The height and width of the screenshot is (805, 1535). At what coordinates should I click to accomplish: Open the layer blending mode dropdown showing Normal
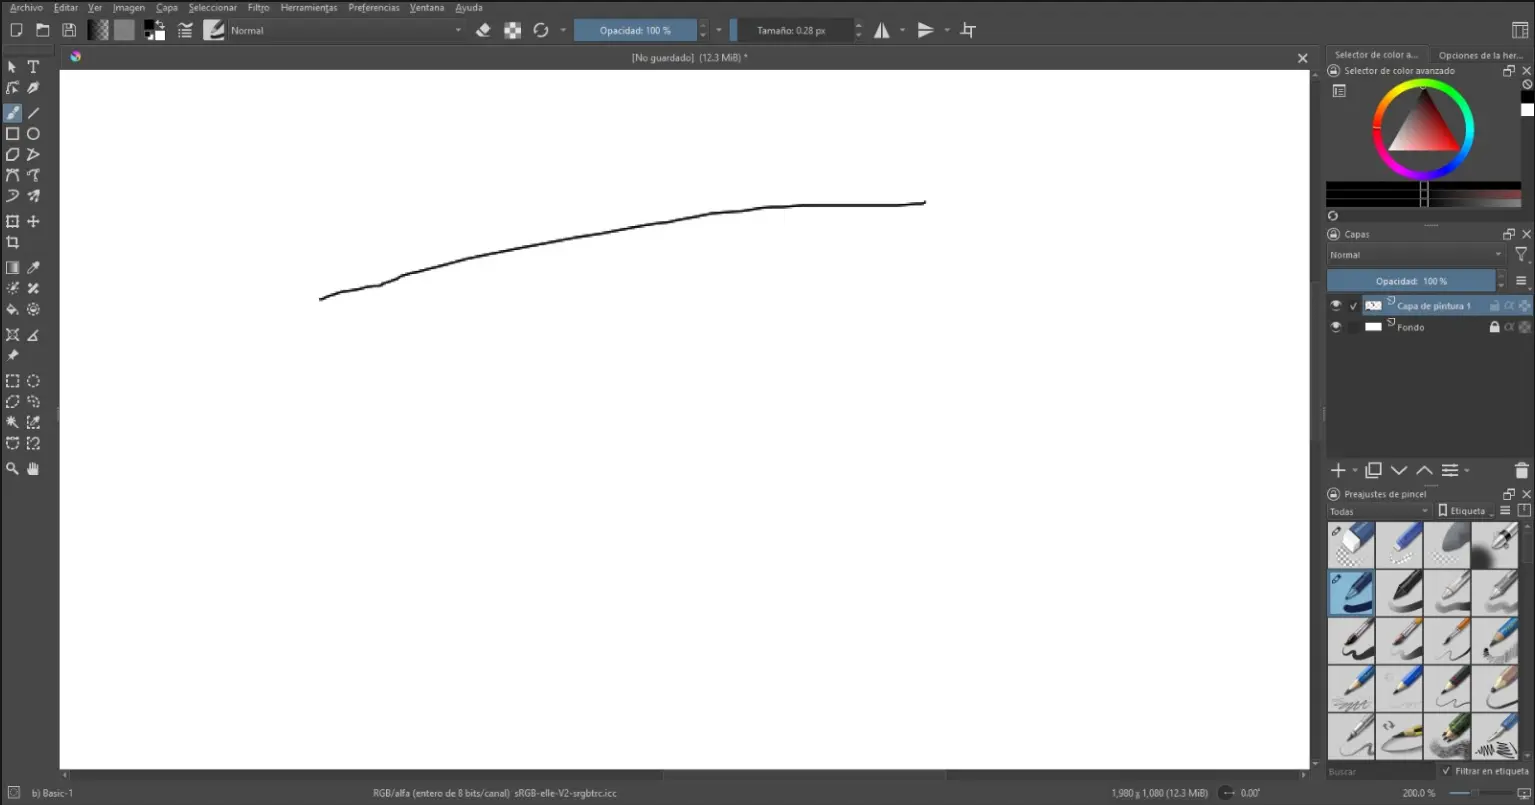[x=1413, y=254]
